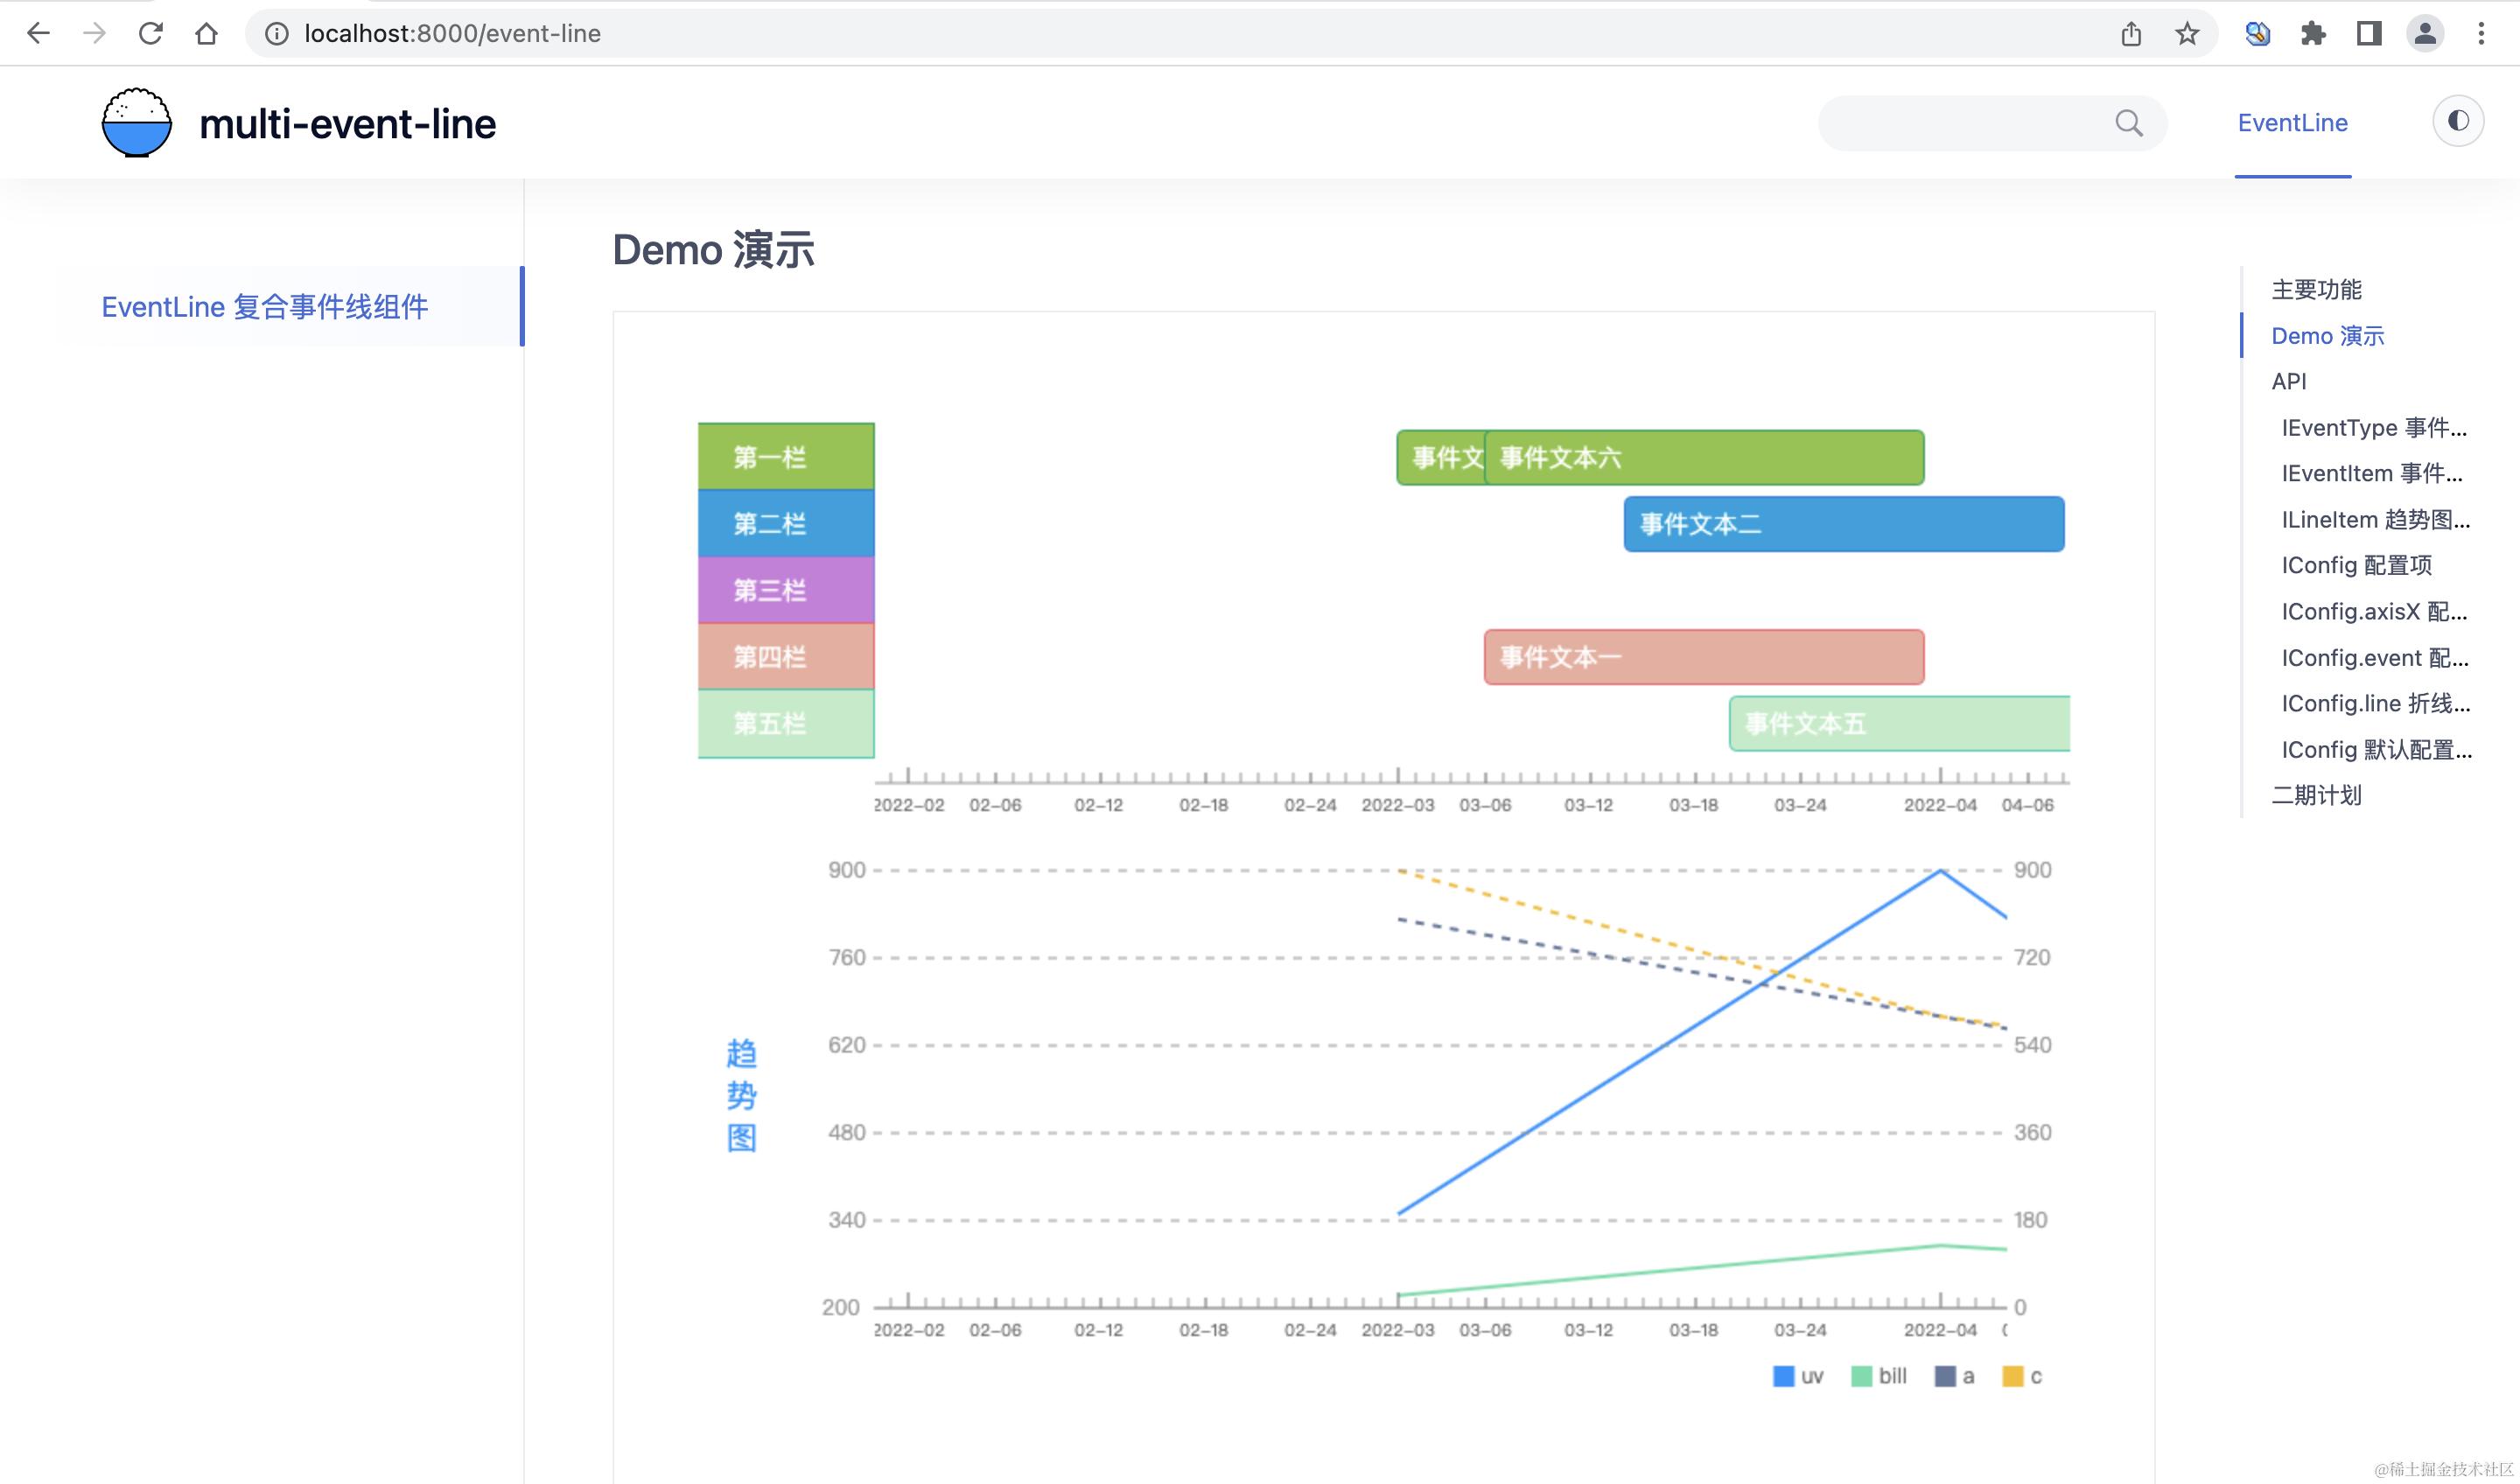Select the 事件文本一 pink event bar

click(x=1704, y=657)
